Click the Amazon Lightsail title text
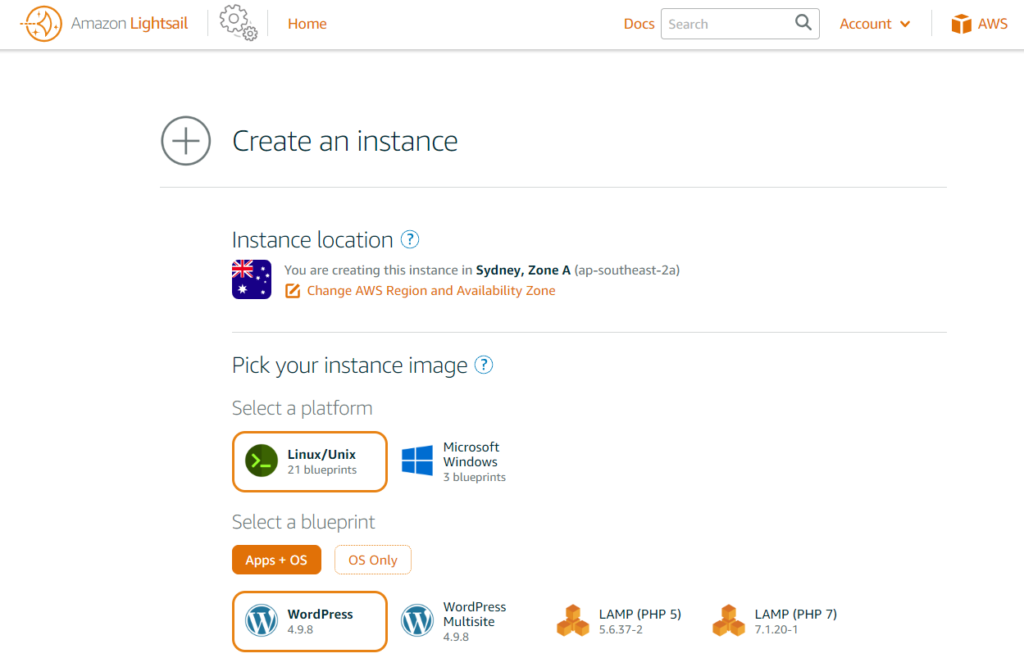Viewport: 1024px width, 658px height. click(129, 24)
